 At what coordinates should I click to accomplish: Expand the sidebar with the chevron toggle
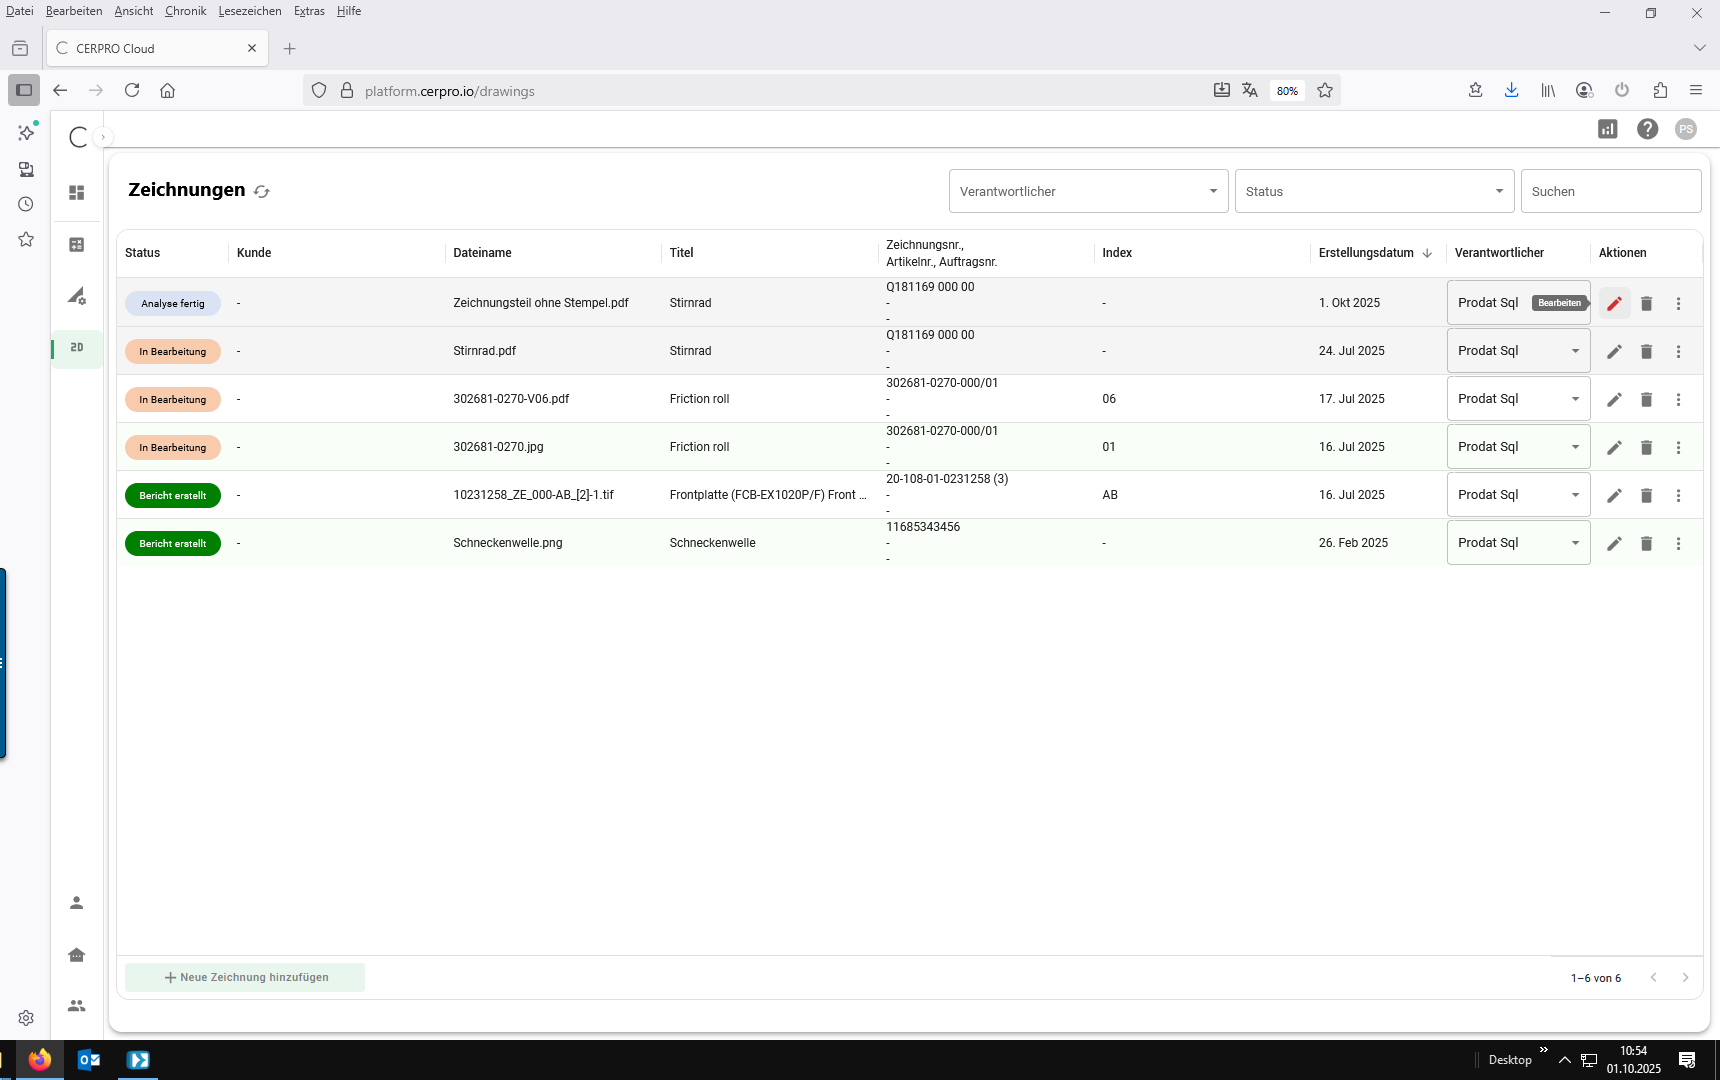tap(103, 137)
